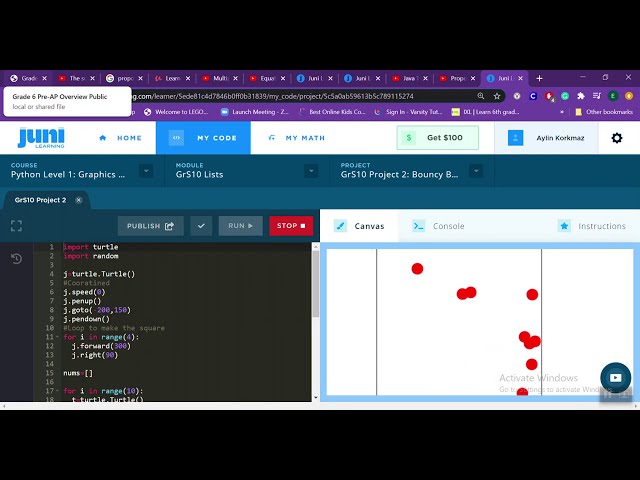The image size is (640, 480).
Task: Open the MY MATH section
Action: pos(296,138)
